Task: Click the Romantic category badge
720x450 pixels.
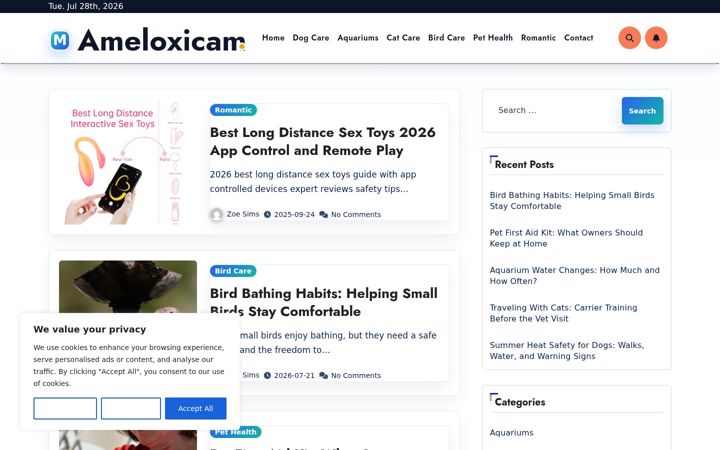Action: tap(233, 110)
